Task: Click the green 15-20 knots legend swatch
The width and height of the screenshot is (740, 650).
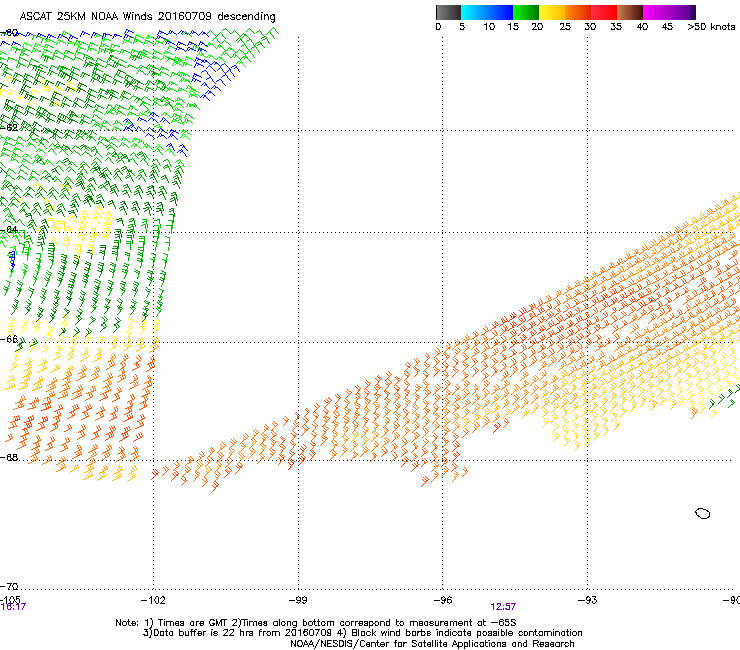Action: click(526, 12)
